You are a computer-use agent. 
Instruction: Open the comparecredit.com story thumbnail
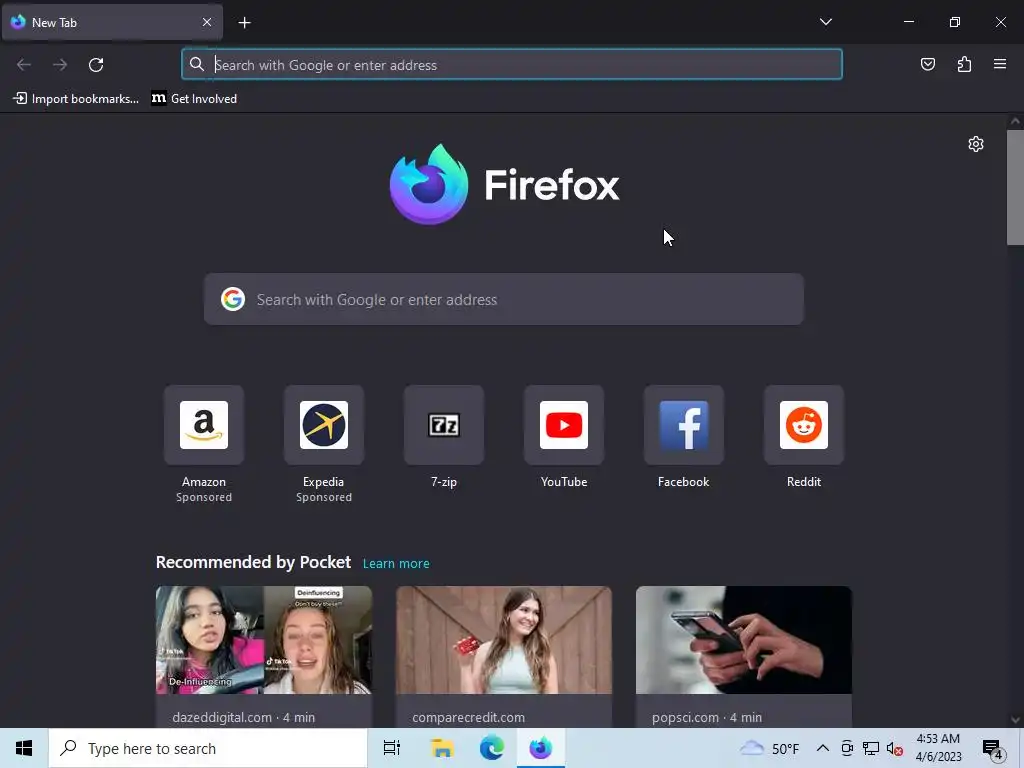504,640
